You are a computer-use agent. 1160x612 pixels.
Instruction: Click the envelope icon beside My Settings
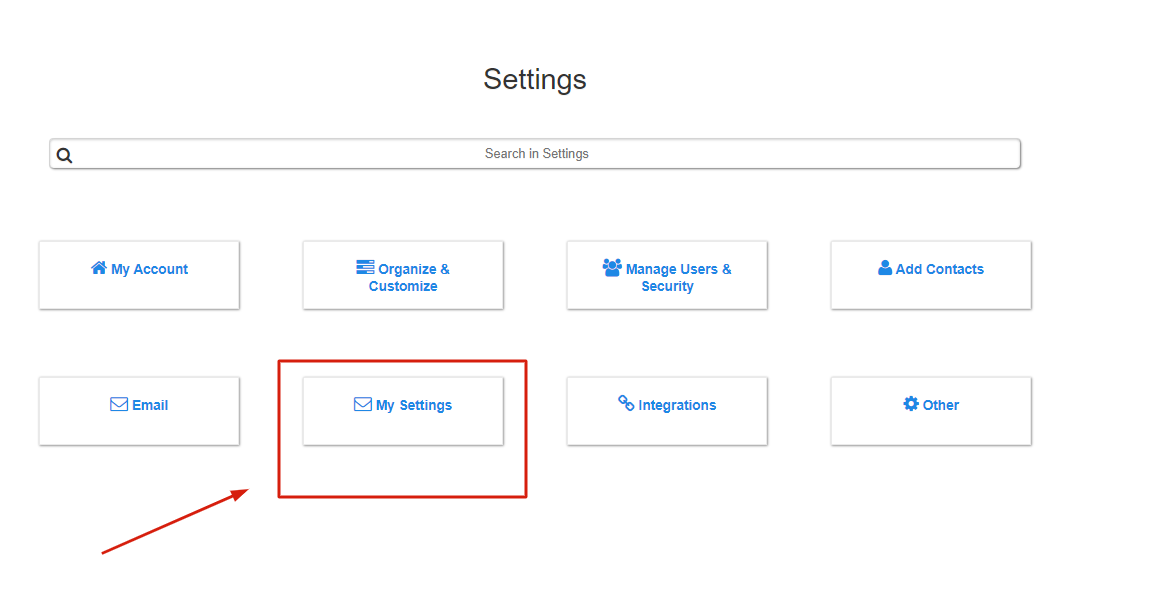[x=363, y=405]
